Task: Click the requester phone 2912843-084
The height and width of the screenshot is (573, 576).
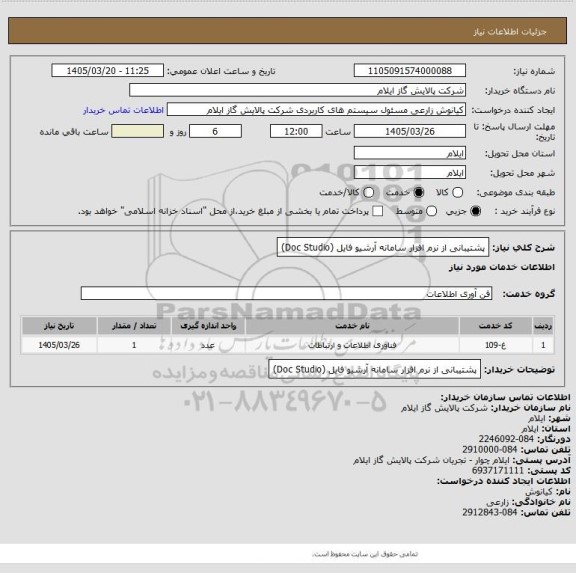Action: coord(490,512)
